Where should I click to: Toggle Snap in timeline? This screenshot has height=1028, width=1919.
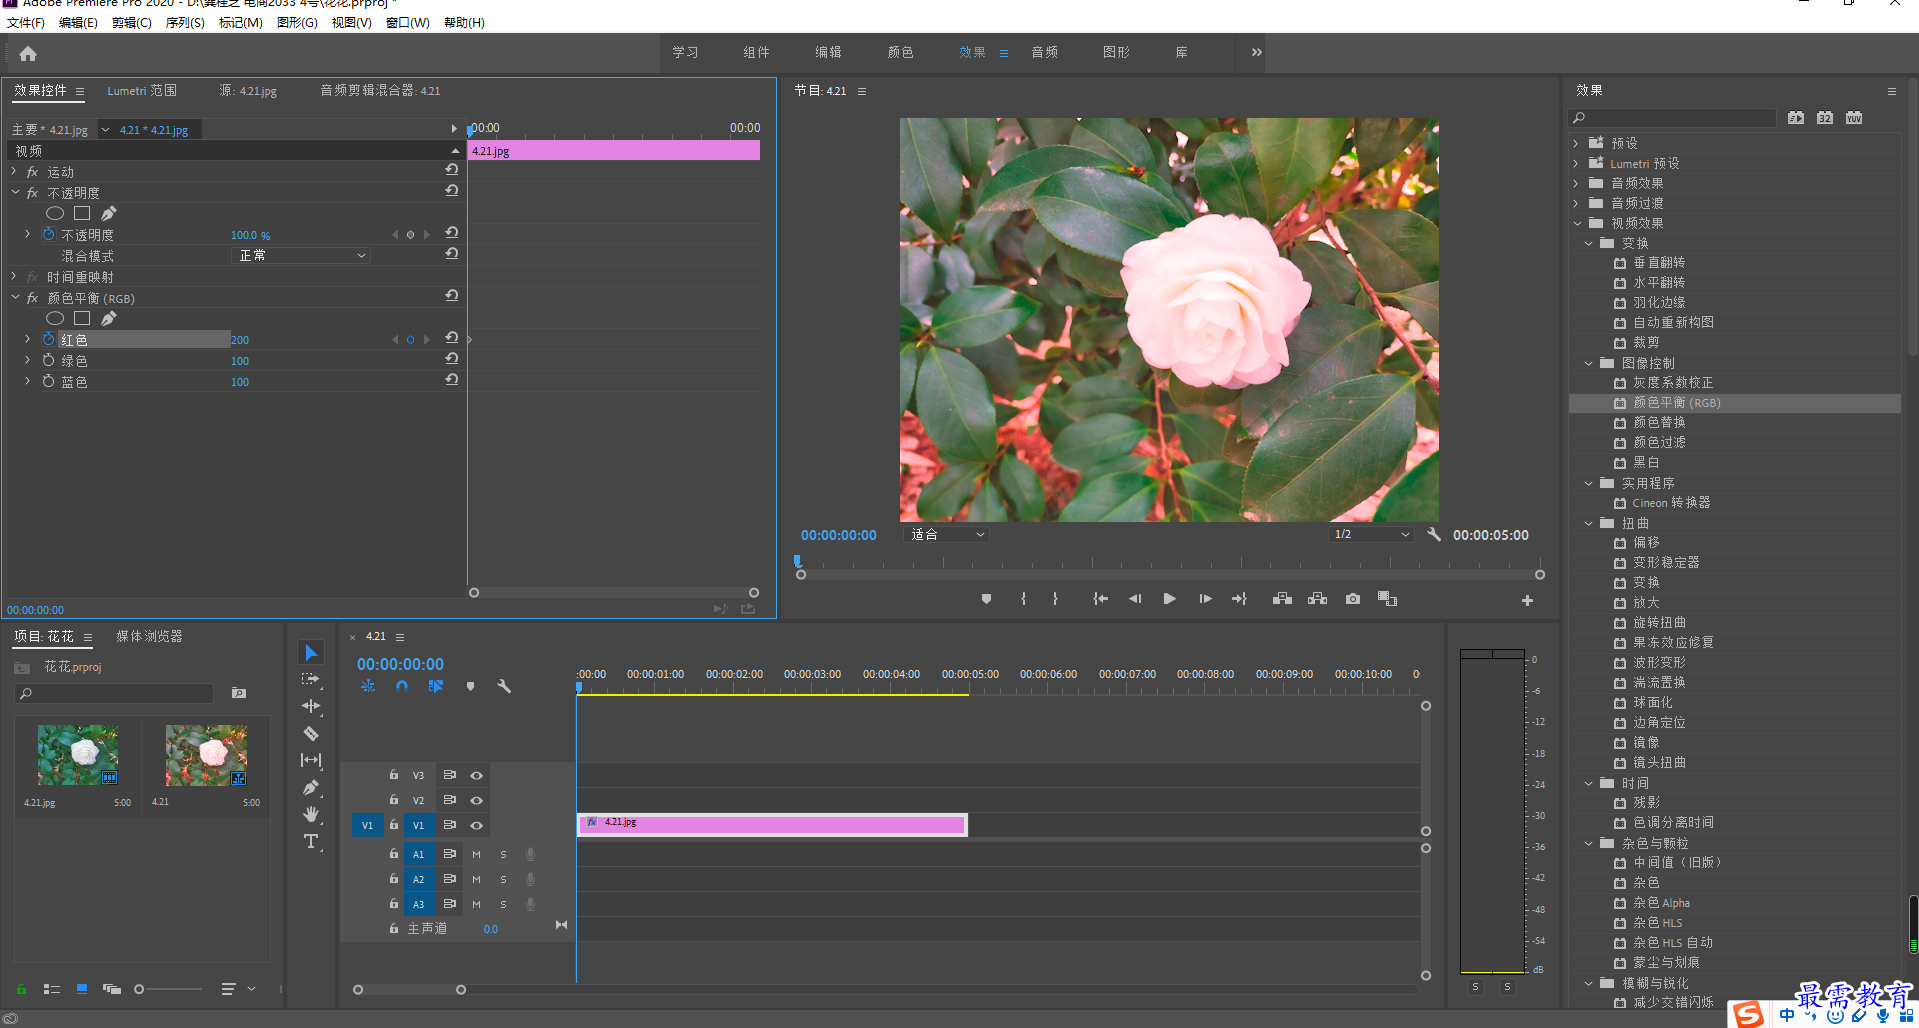click(402, 686)
